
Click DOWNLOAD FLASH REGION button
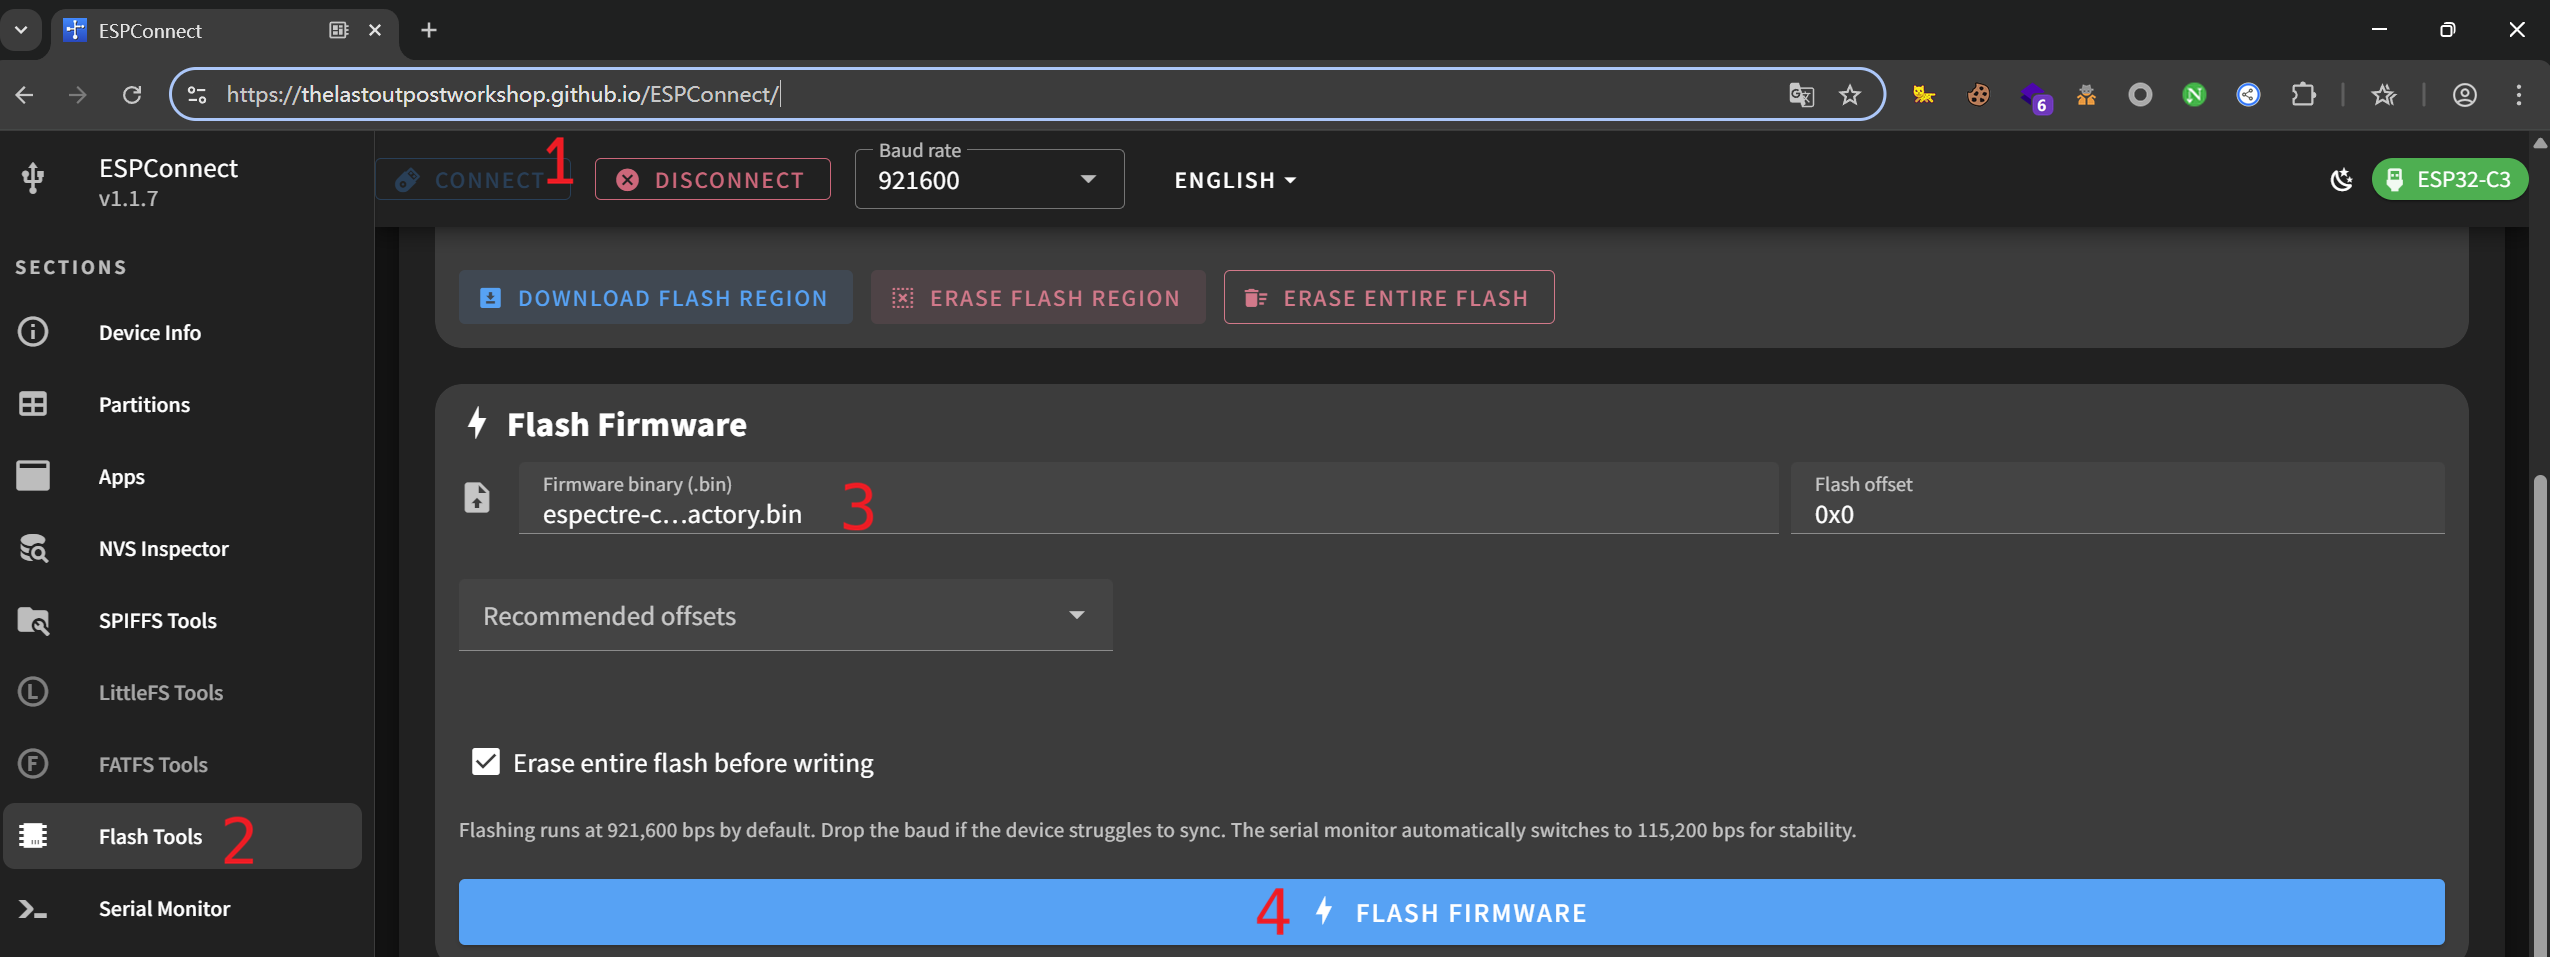tap(656, 298)
